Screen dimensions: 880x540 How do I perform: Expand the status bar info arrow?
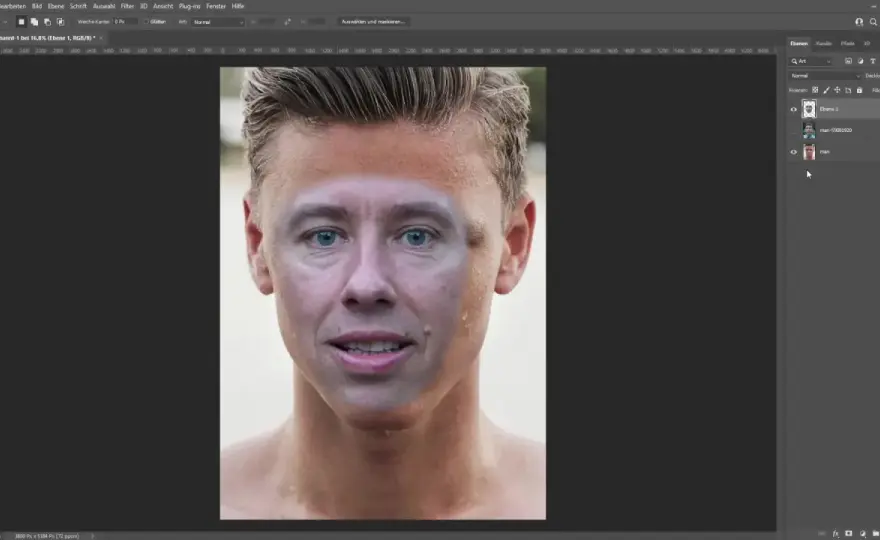click(x=93, y=536)
